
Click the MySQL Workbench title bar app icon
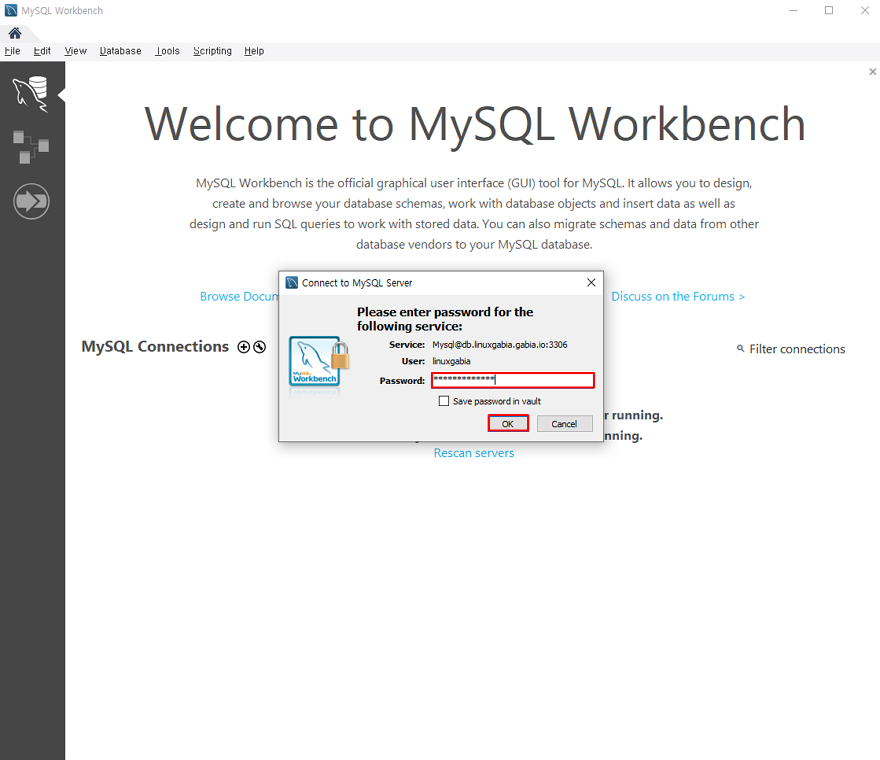coord(11,10)
